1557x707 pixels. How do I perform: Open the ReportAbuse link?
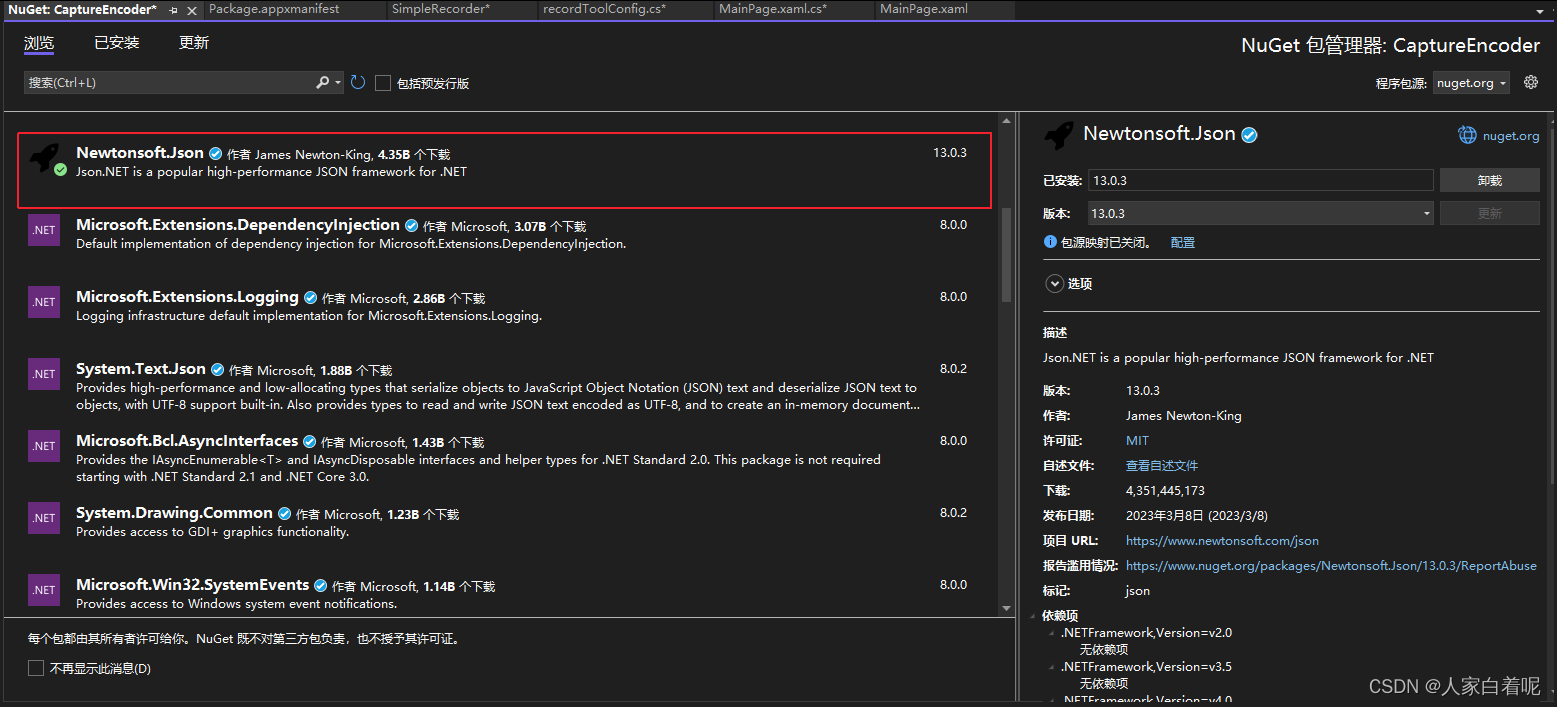[1331, 566]
